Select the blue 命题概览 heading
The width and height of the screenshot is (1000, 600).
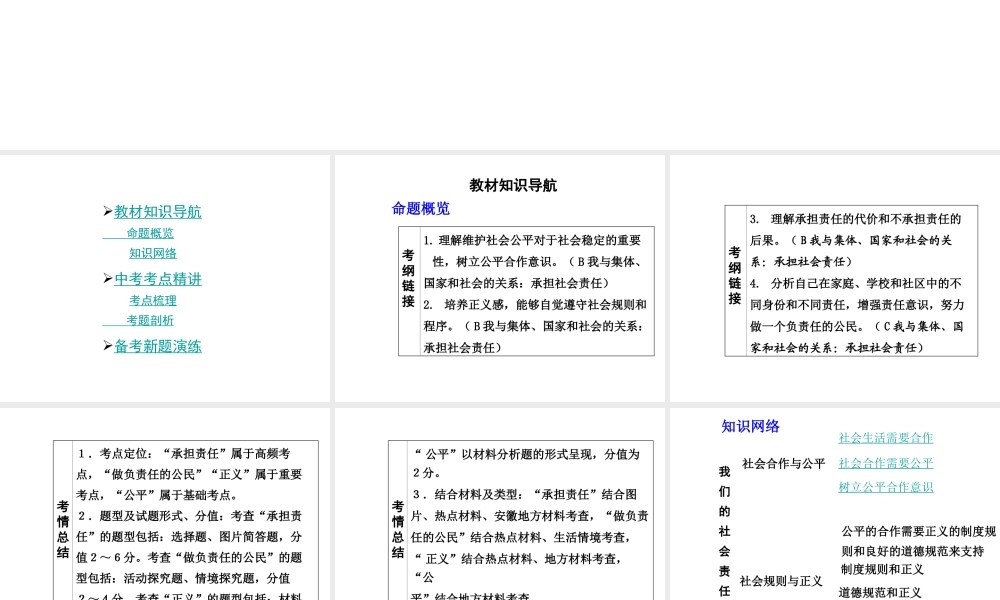(x=421, y=209)
